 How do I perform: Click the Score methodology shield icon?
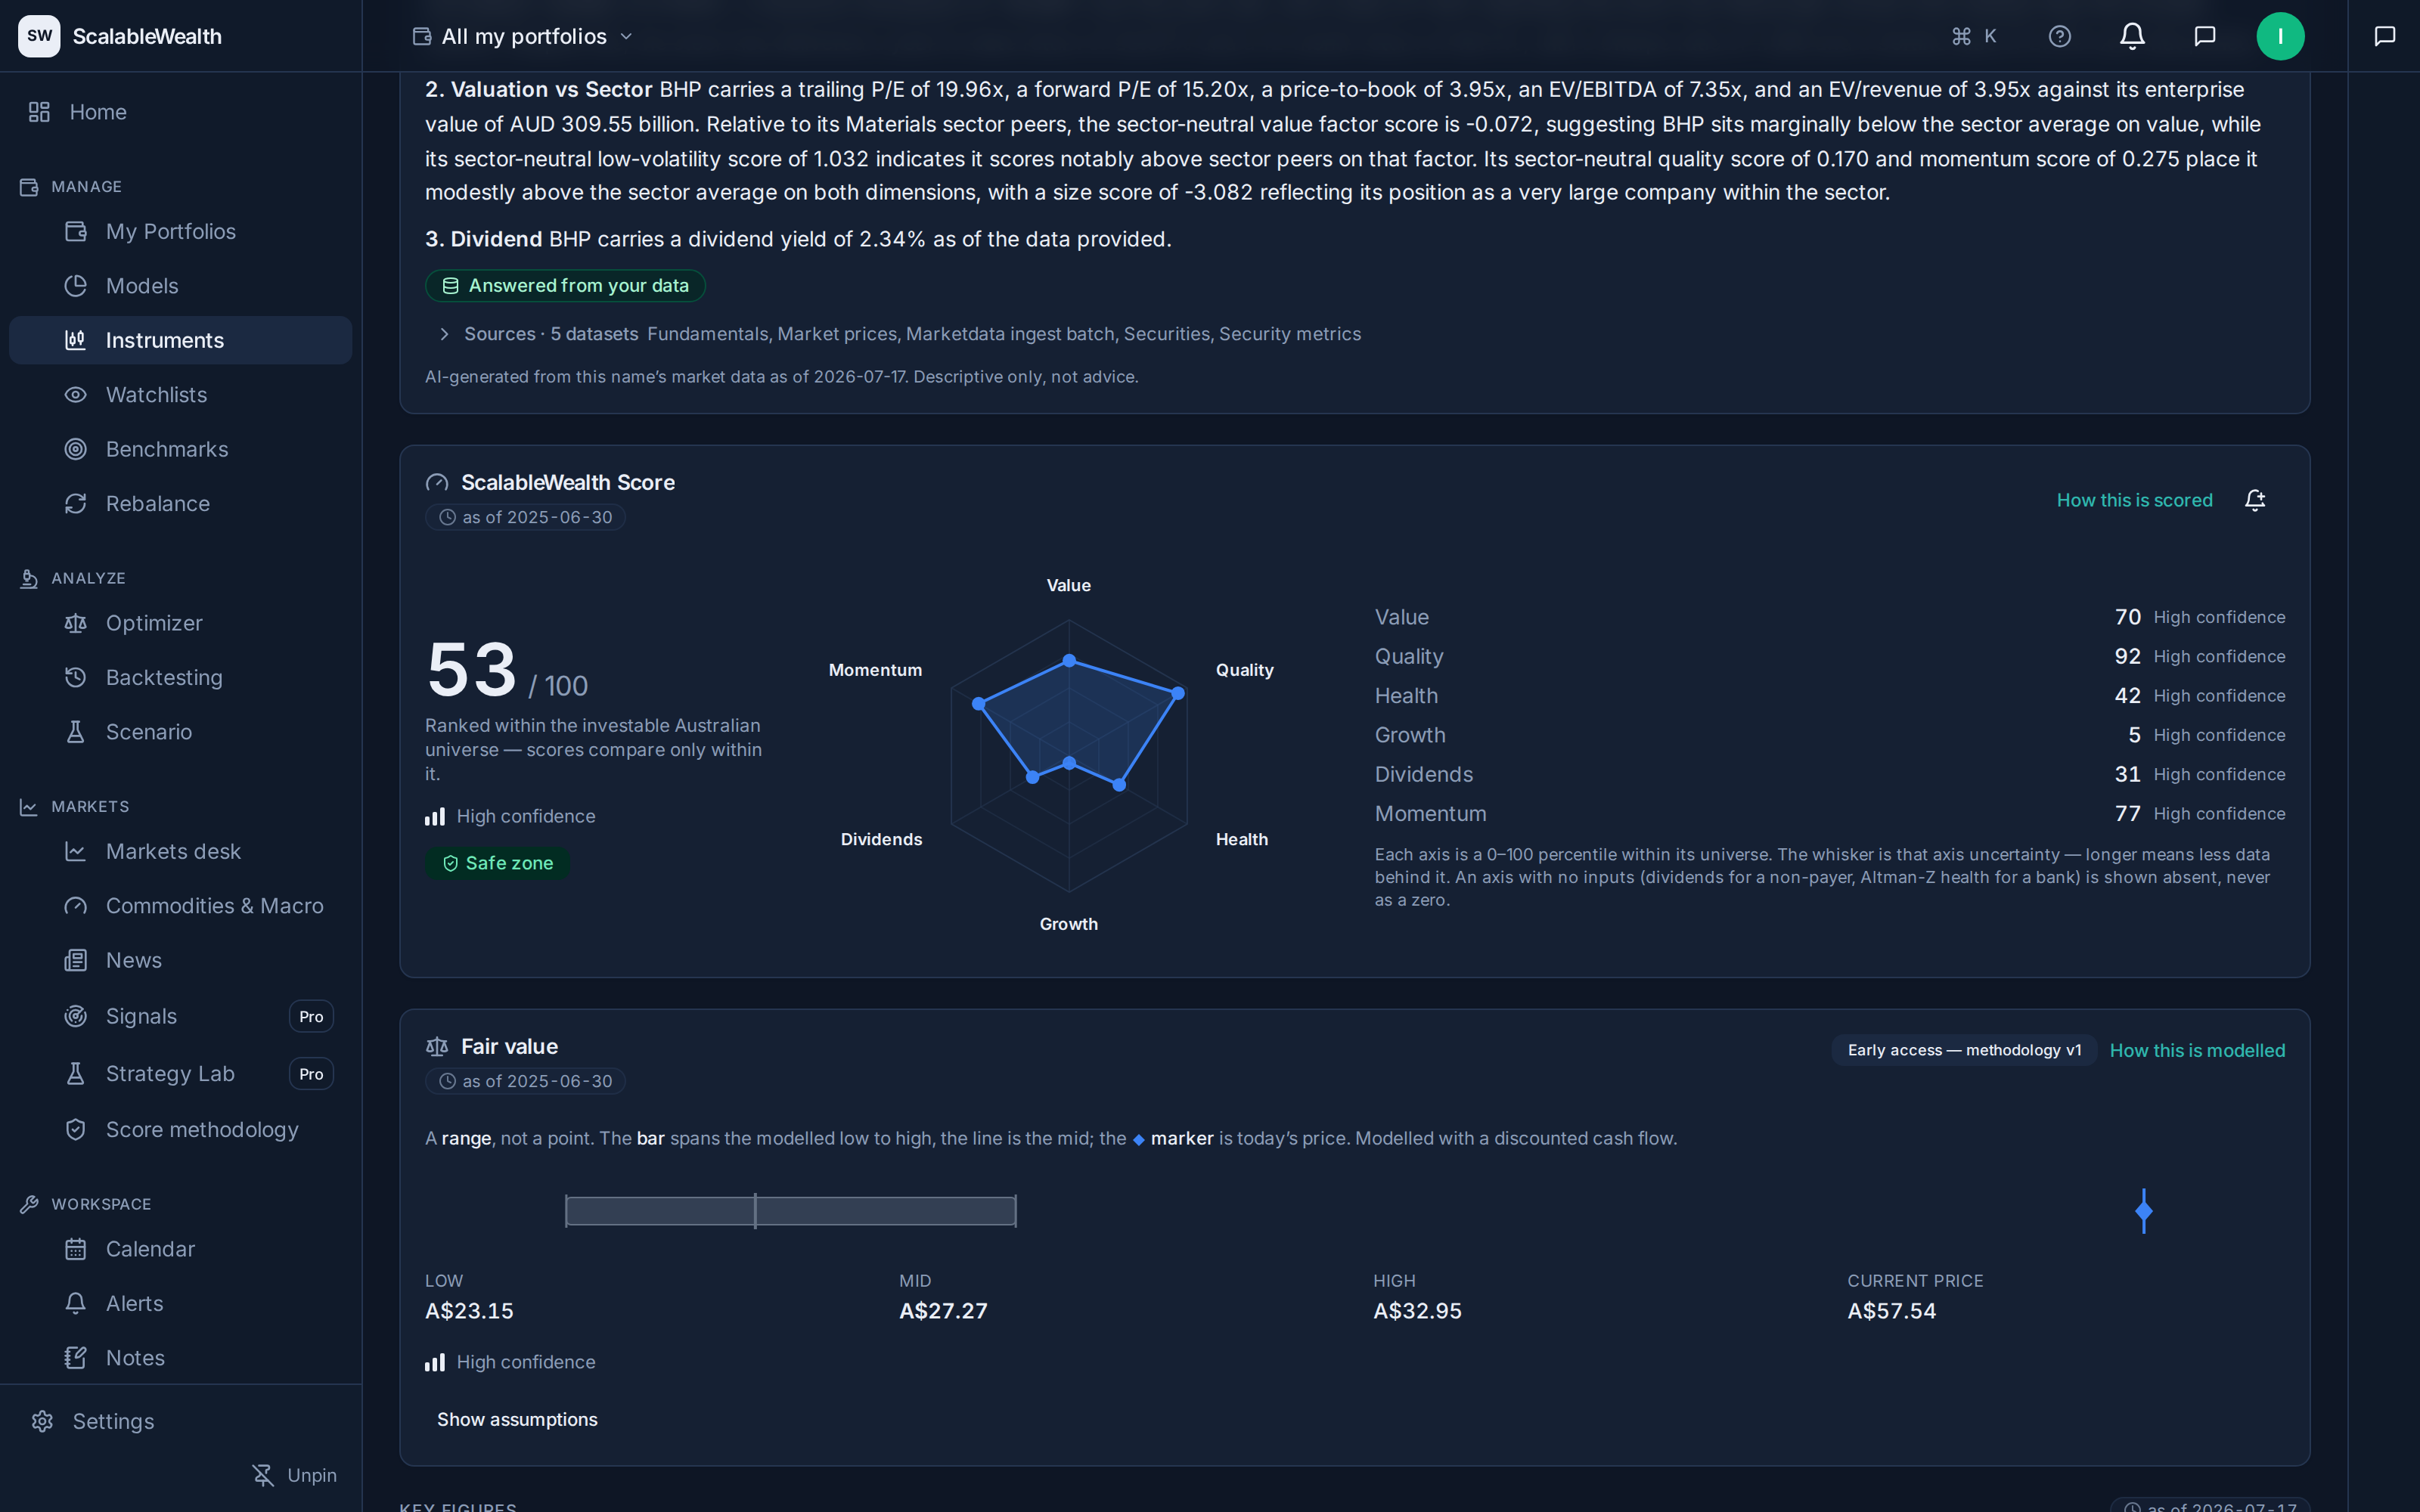76,1130
